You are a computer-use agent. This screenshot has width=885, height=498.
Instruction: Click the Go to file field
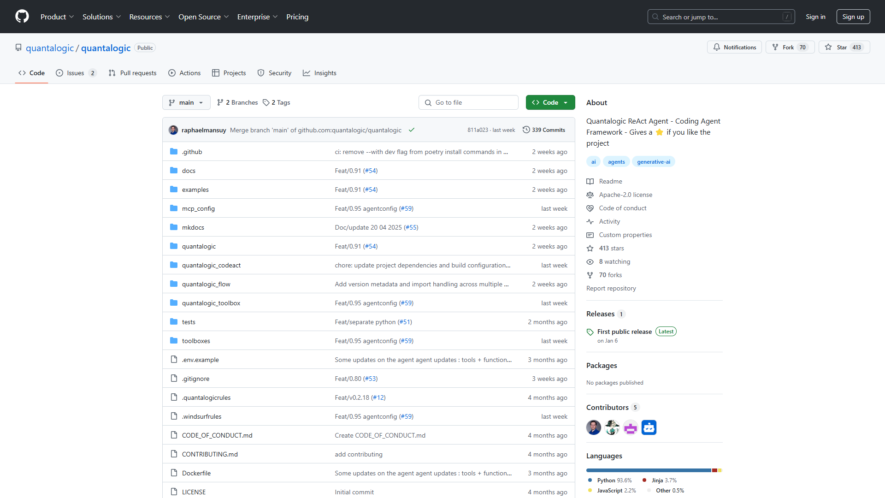(468, 103)
